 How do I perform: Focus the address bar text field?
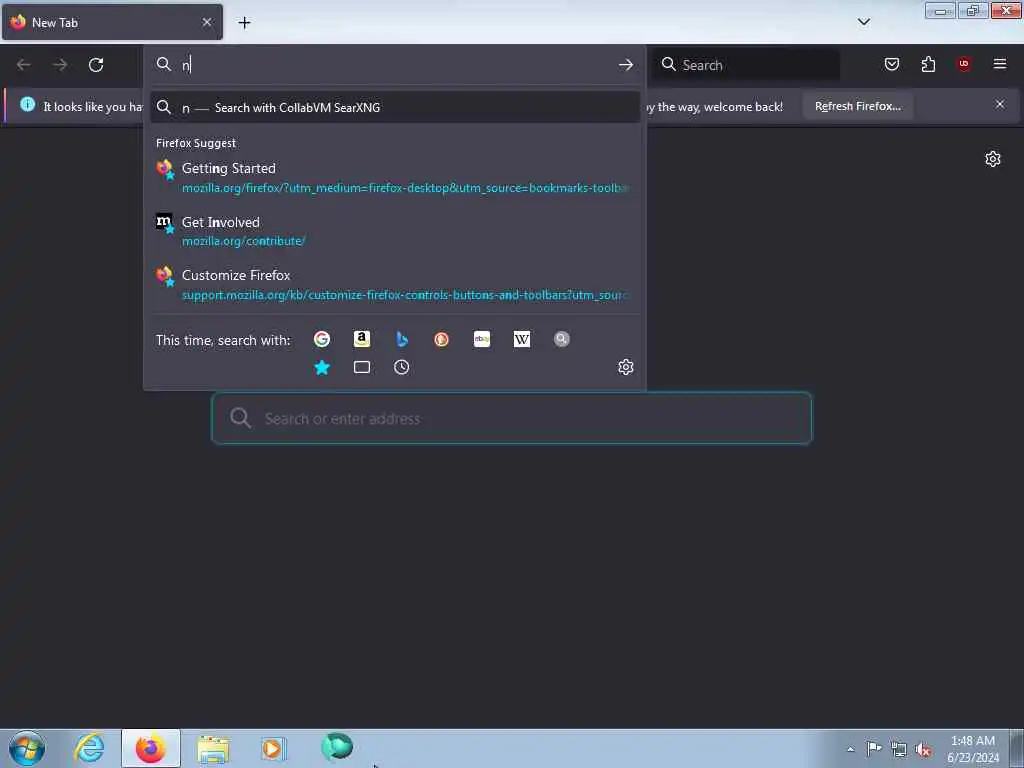click(395, 65)
